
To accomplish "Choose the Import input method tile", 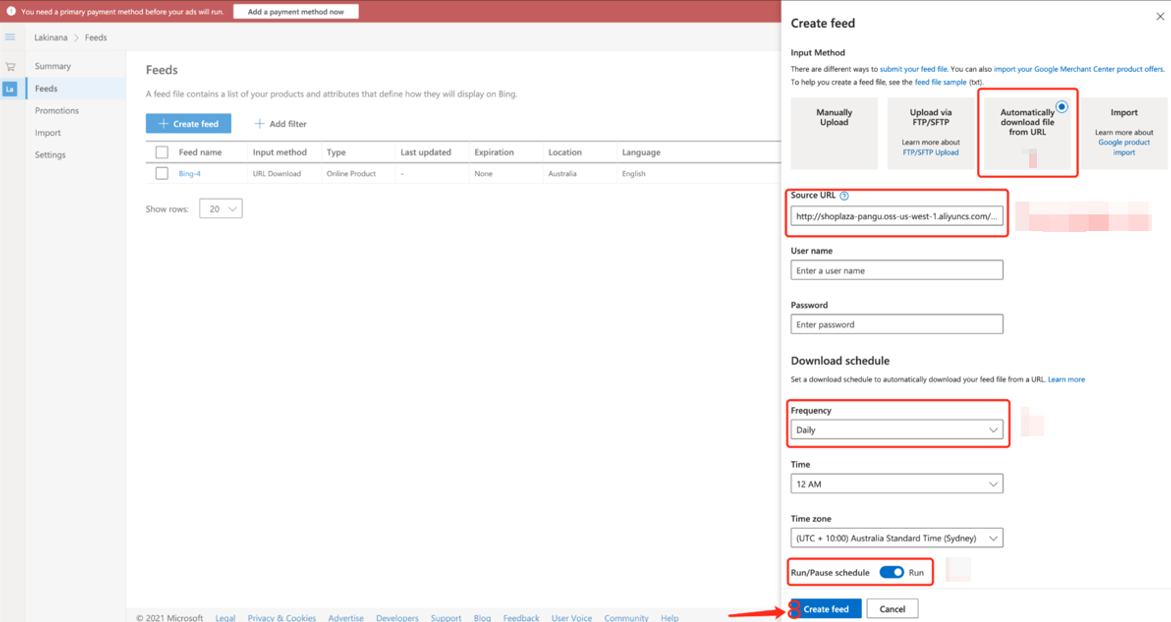I will point(1124,133).
